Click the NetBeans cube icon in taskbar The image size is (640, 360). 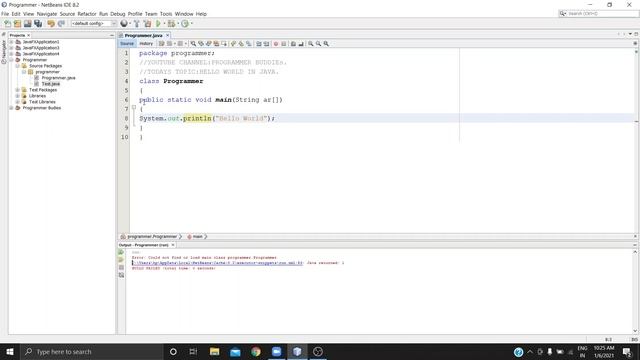pos(297,351)
